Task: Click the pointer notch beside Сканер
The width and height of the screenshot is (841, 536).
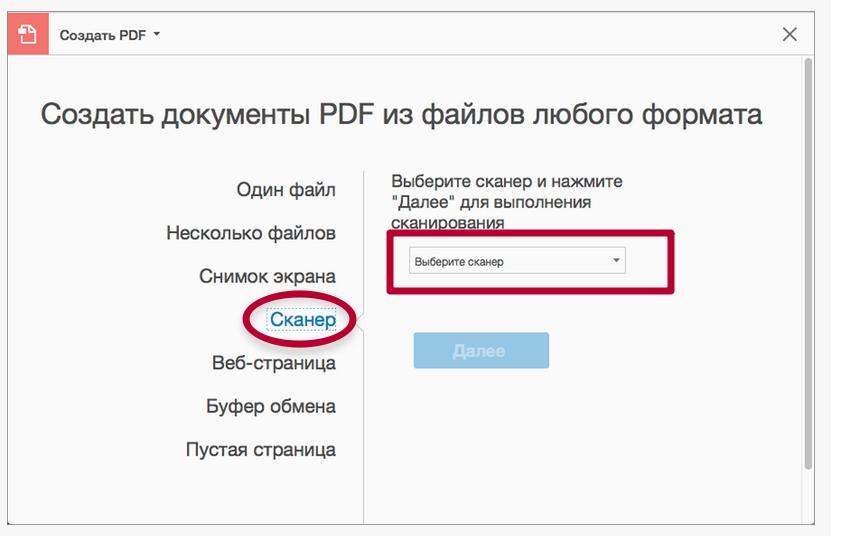Action: 360,322
